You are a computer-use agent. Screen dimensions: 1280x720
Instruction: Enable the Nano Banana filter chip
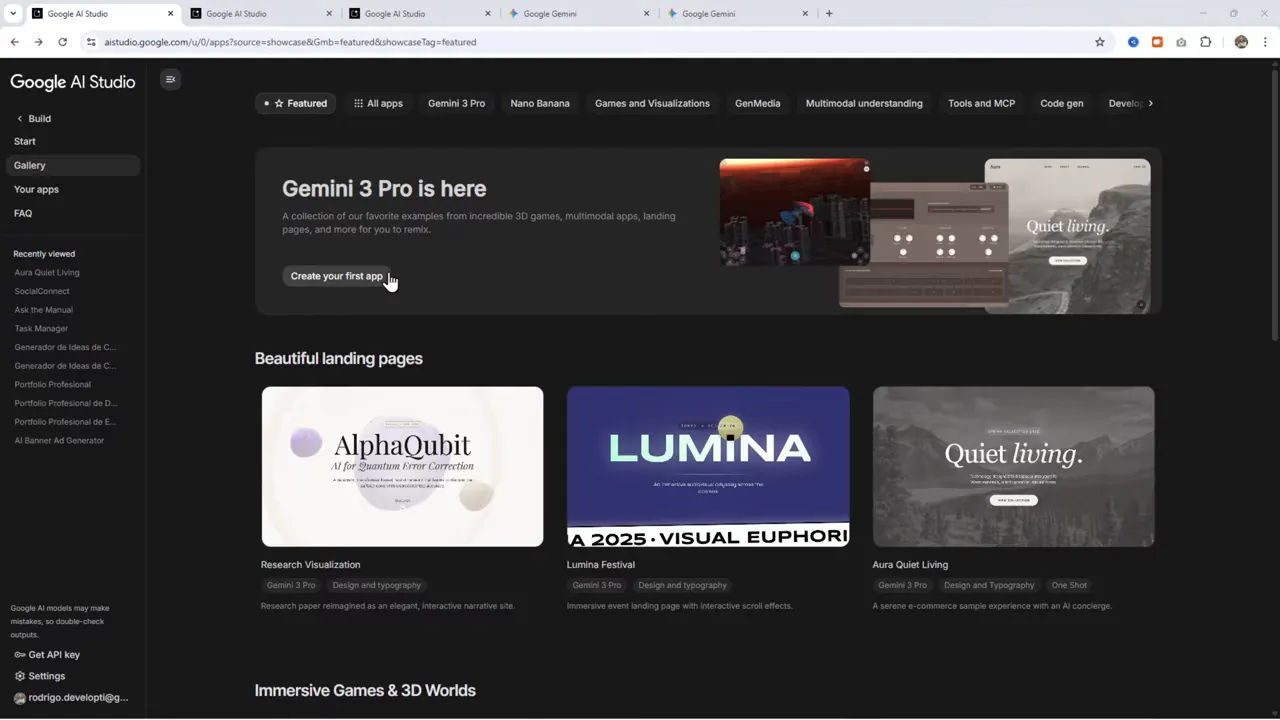[540, 103]
